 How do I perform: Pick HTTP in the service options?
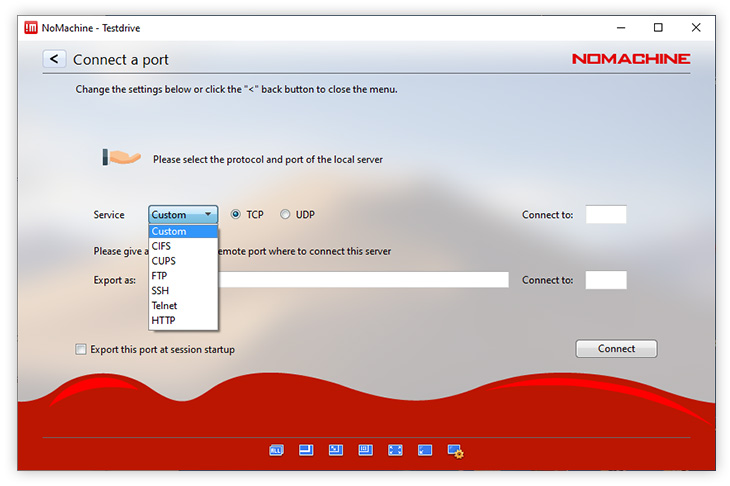pyautogui.click(x=163, y=321)
